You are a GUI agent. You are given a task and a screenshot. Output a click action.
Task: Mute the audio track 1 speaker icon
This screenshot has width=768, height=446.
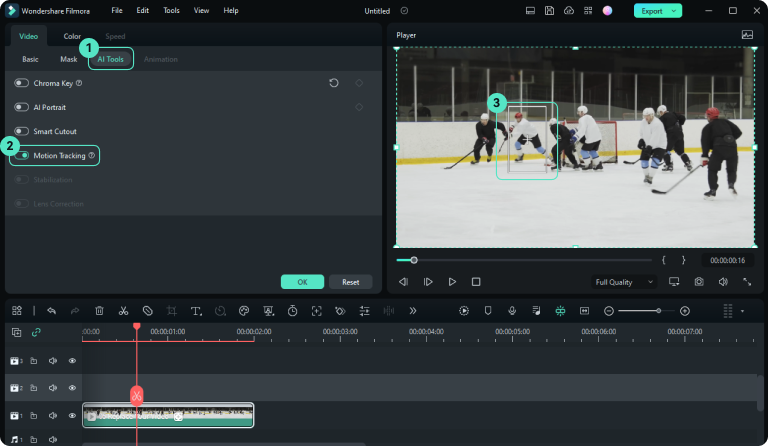click(53, 440)
